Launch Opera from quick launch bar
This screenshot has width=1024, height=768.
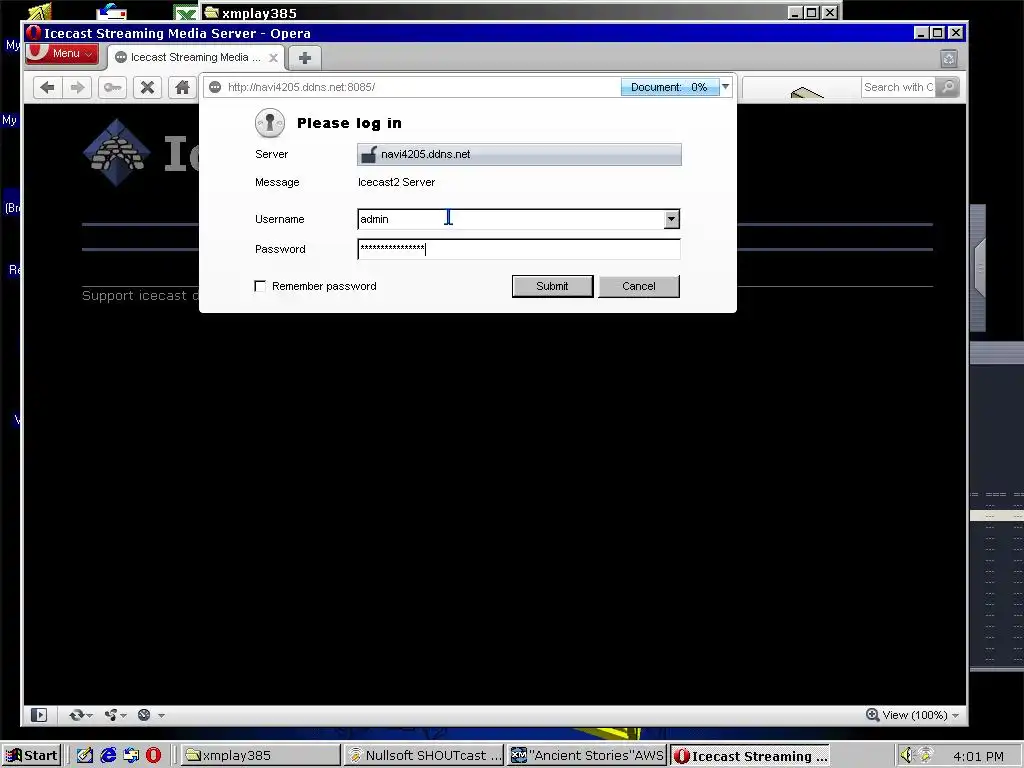pyautogui.click(x=153, y=755)
